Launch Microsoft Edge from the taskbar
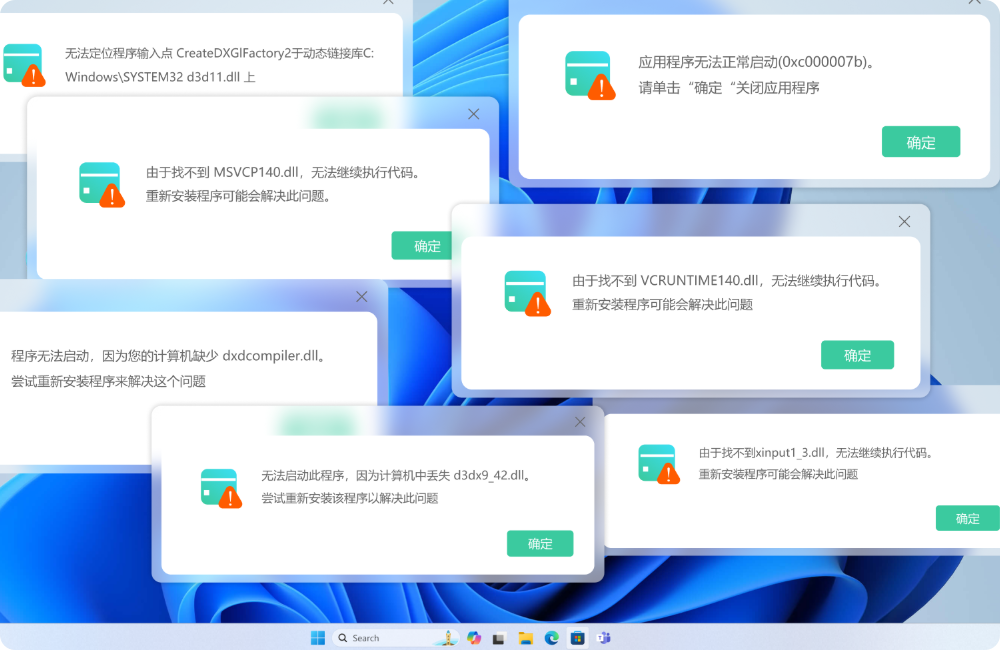This screenshot has height=650, width=1000. (552, 637)
